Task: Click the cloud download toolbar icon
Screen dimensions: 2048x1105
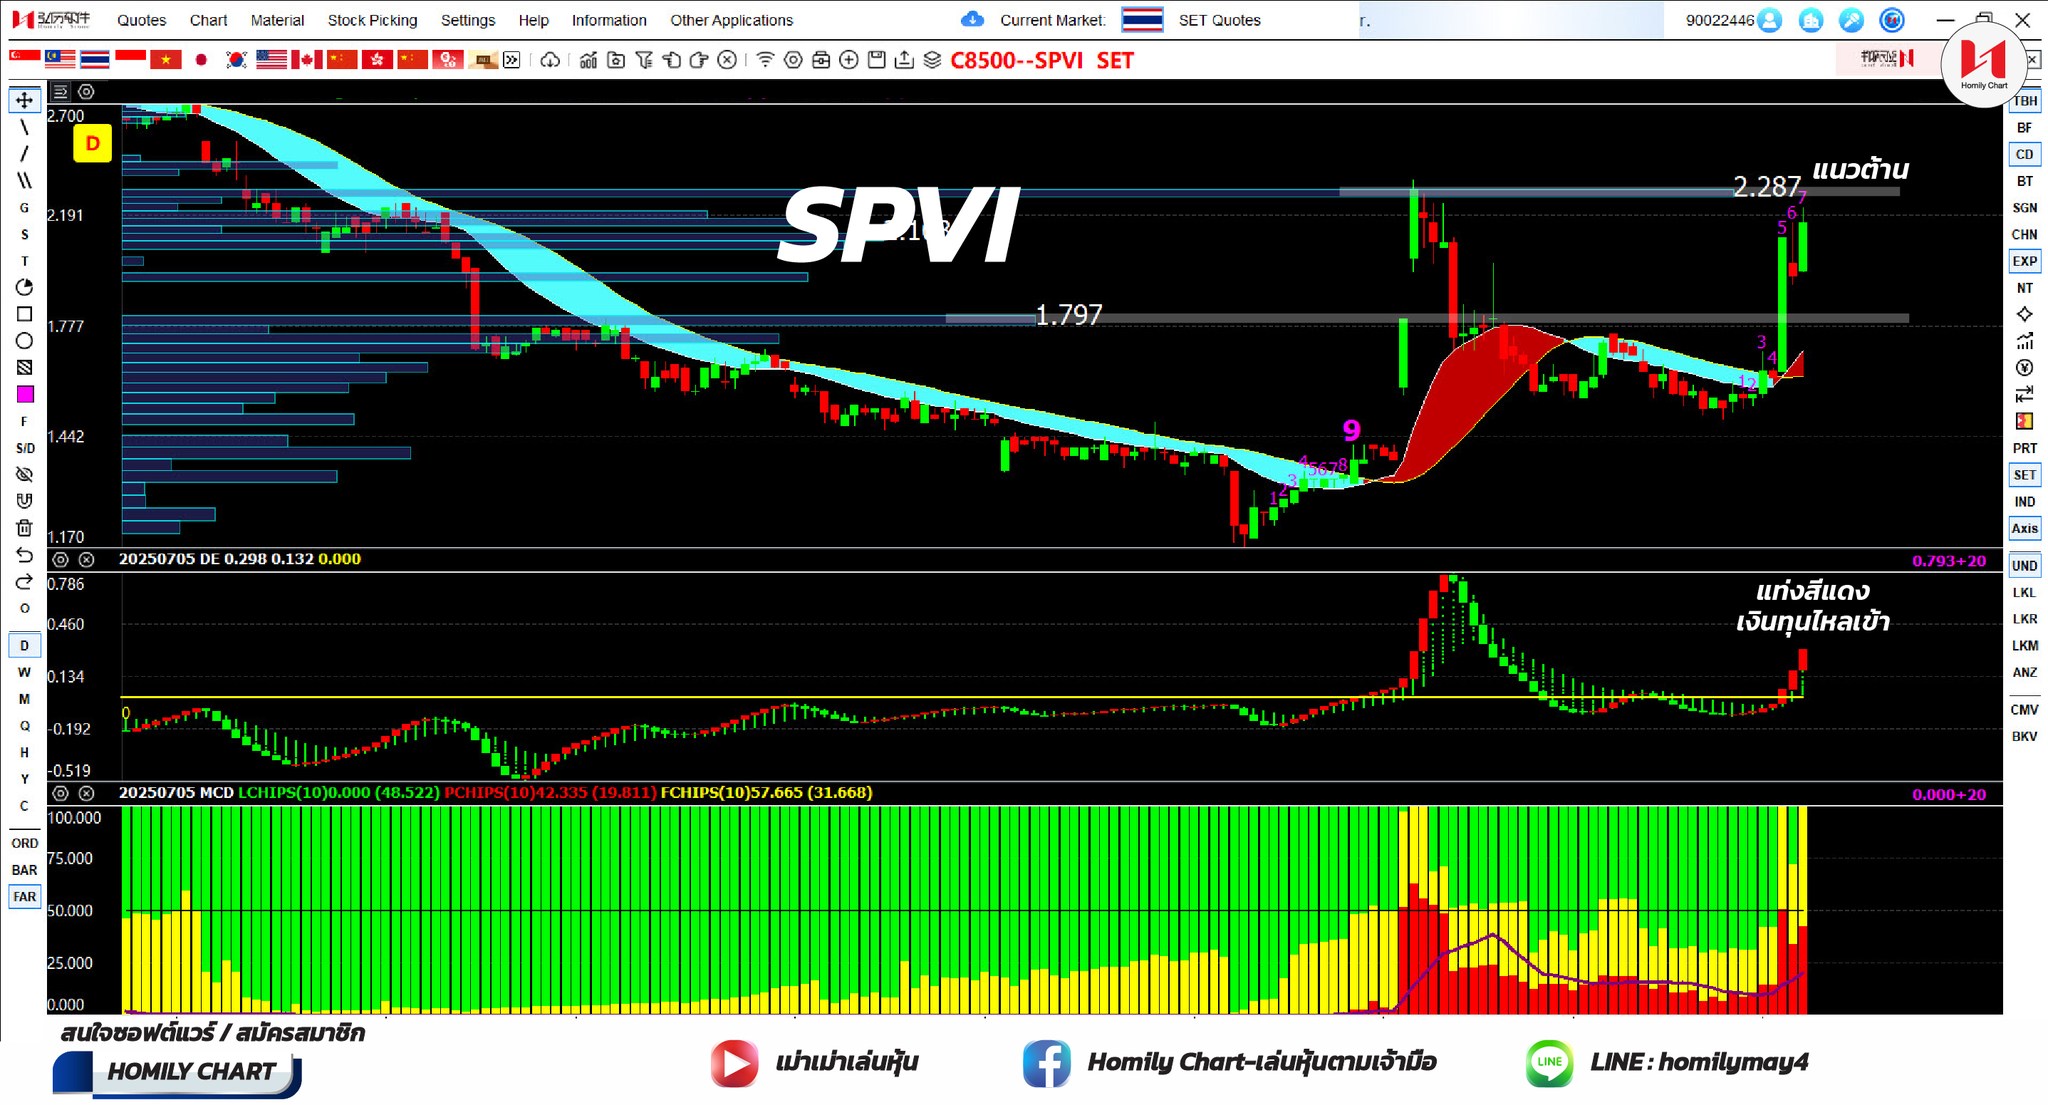Action: [x=550, y=60]
